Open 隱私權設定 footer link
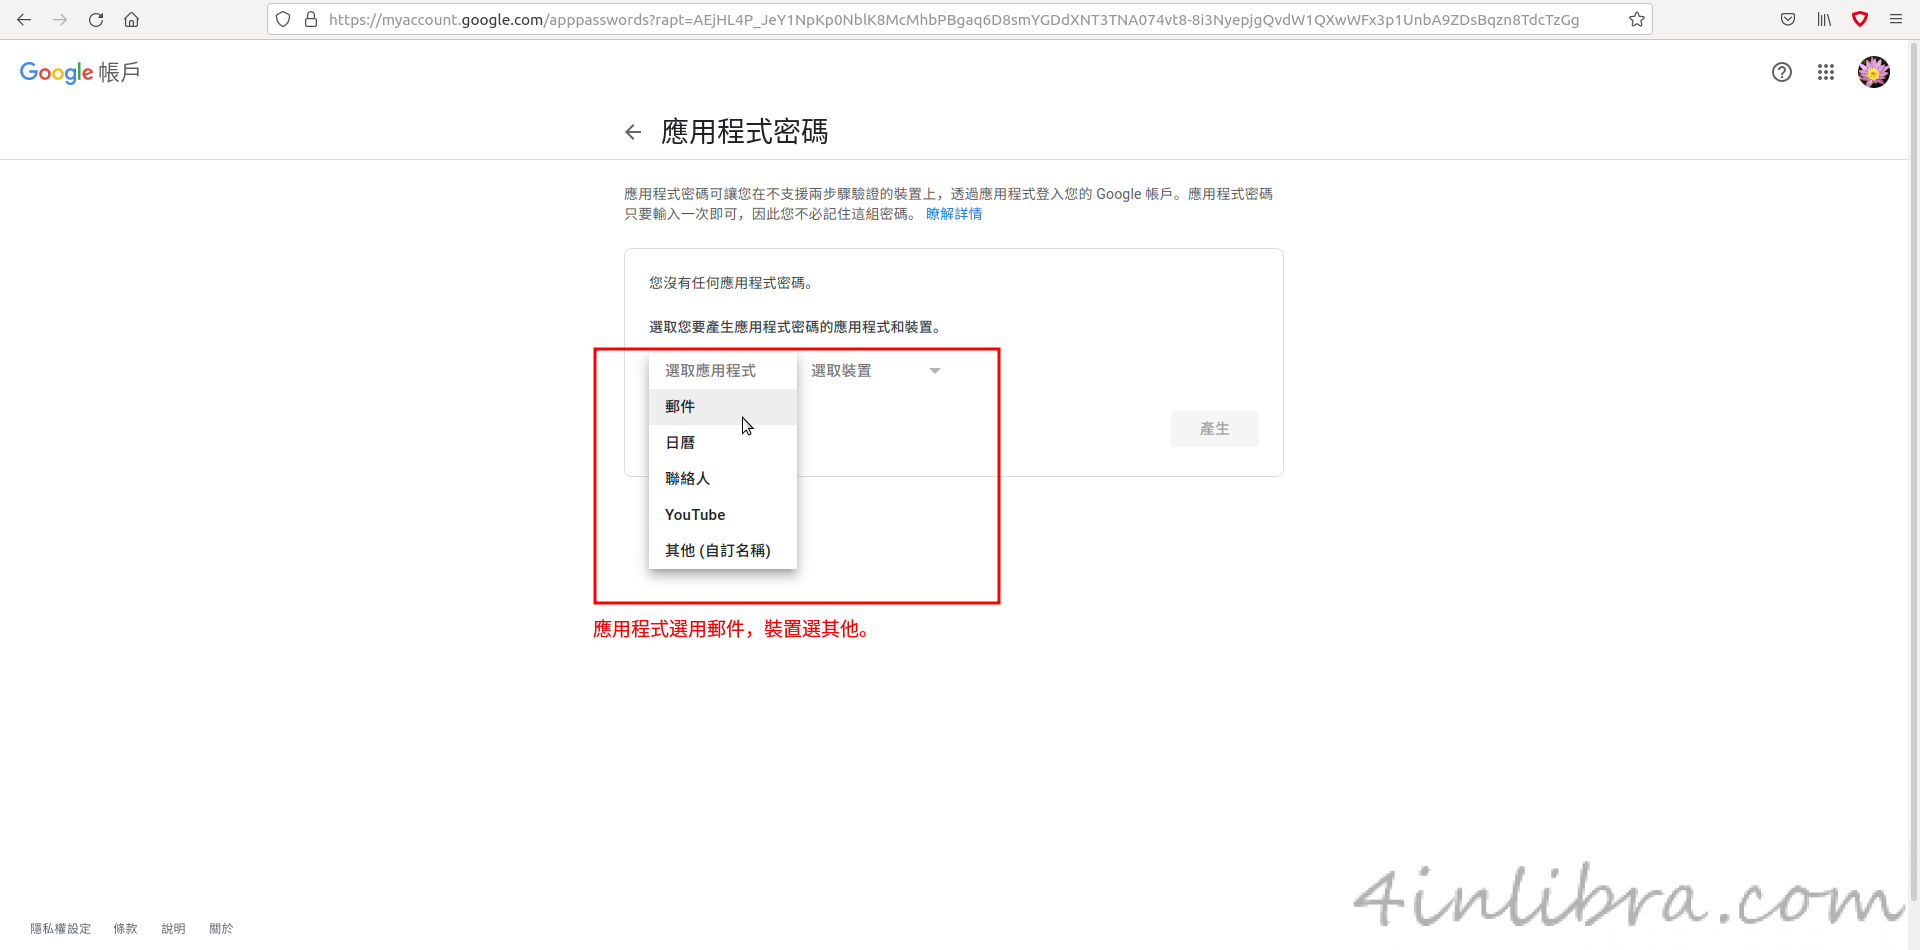This screenshot has width=1920, height=950. [x=60, y=929]
